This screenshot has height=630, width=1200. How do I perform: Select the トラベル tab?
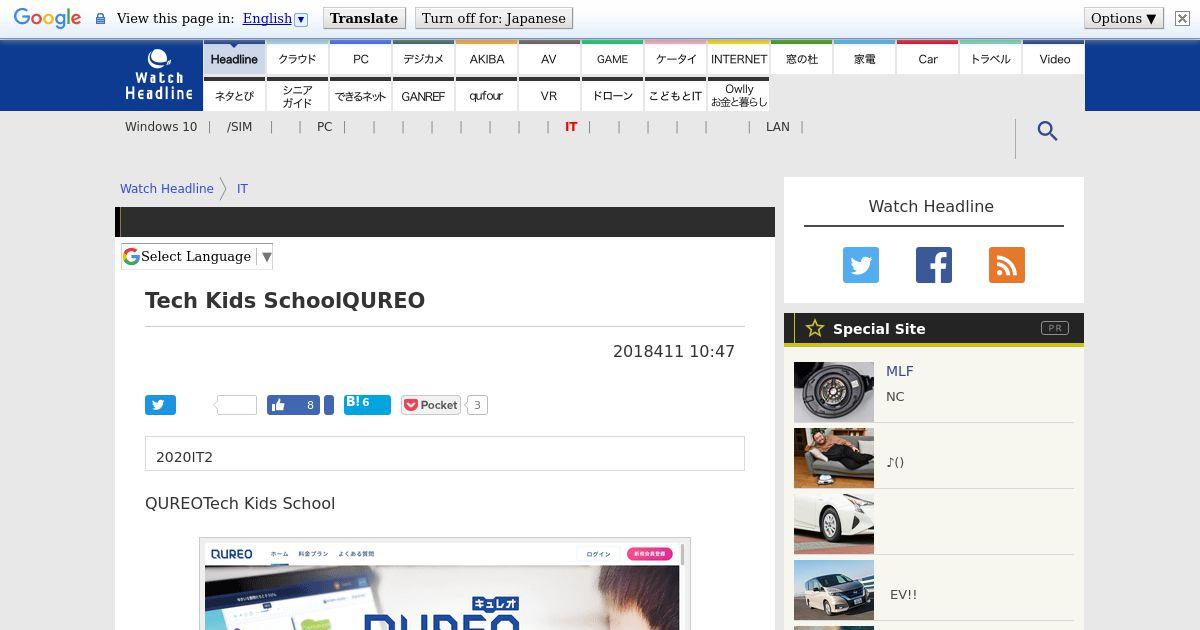pos(990,58)
